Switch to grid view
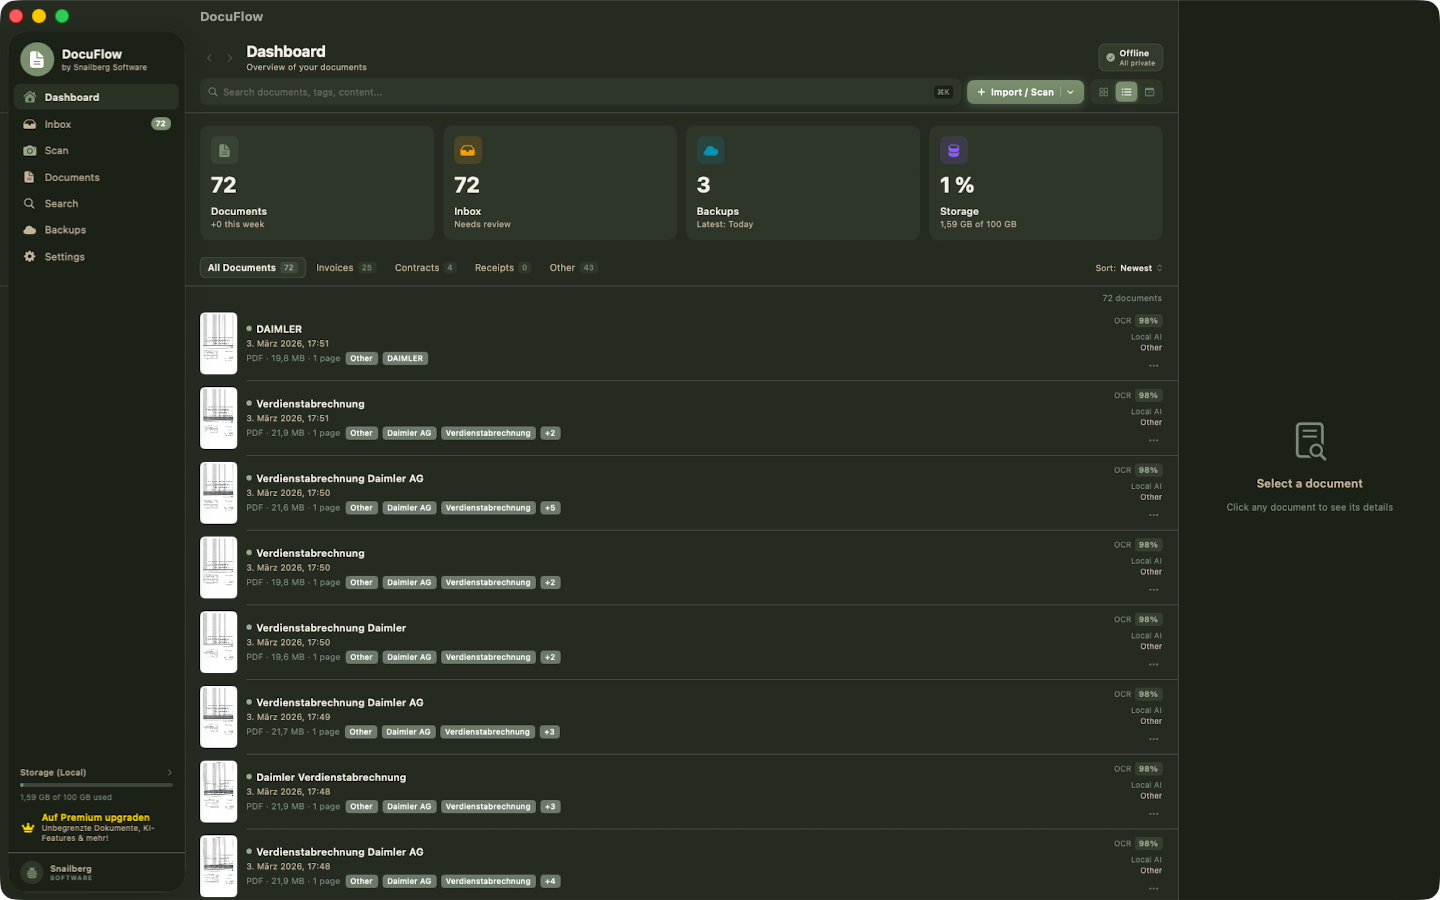The height and width of the screenshot is (900, 1440). (x=1104, y=92)
